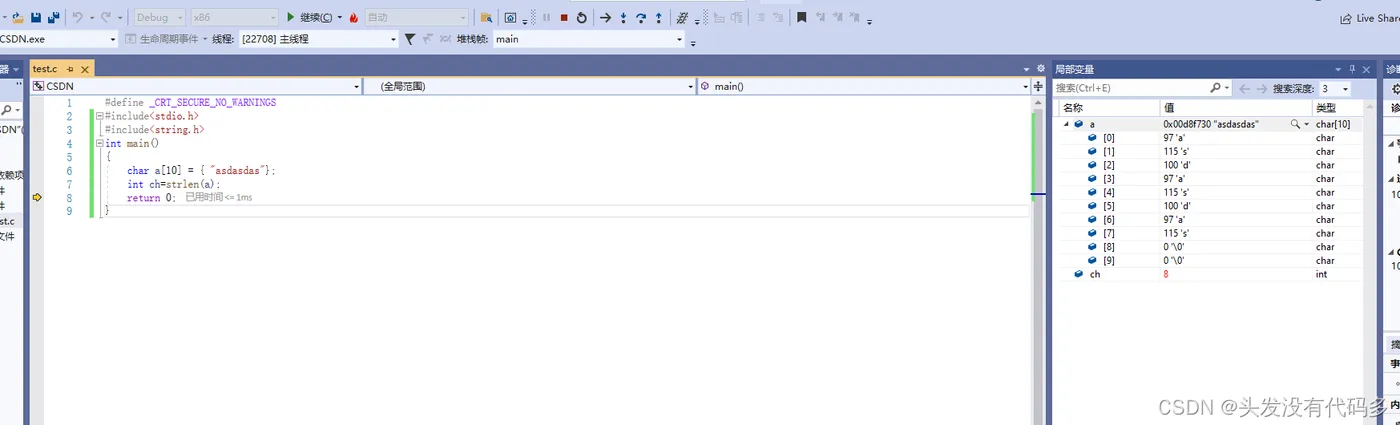Click the Open file folder icon

pos(17,18)
